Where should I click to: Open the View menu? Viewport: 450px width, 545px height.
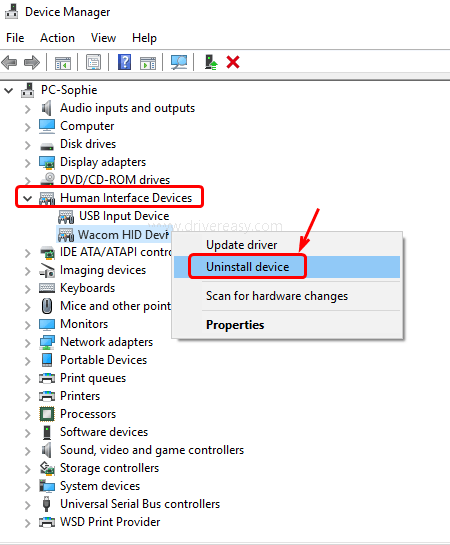(103, 38)
